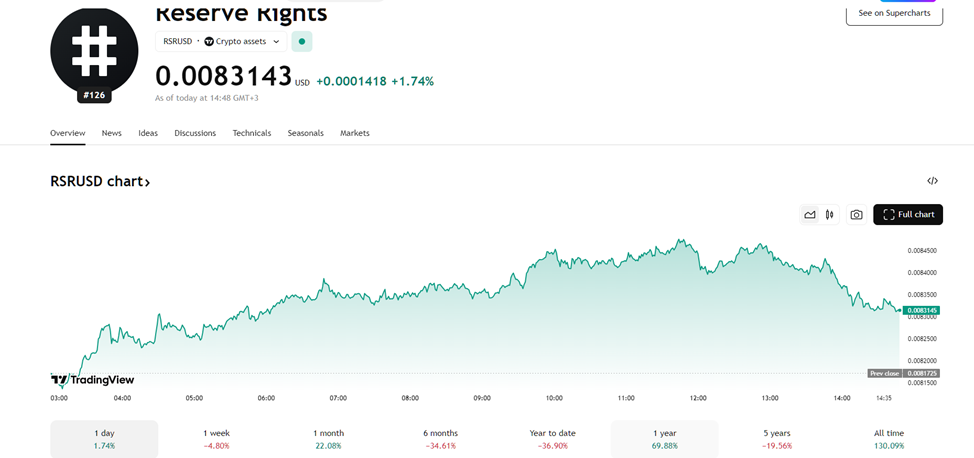Select the 1 week range
This screenshot has width=974, height=458.
[216, 439]
